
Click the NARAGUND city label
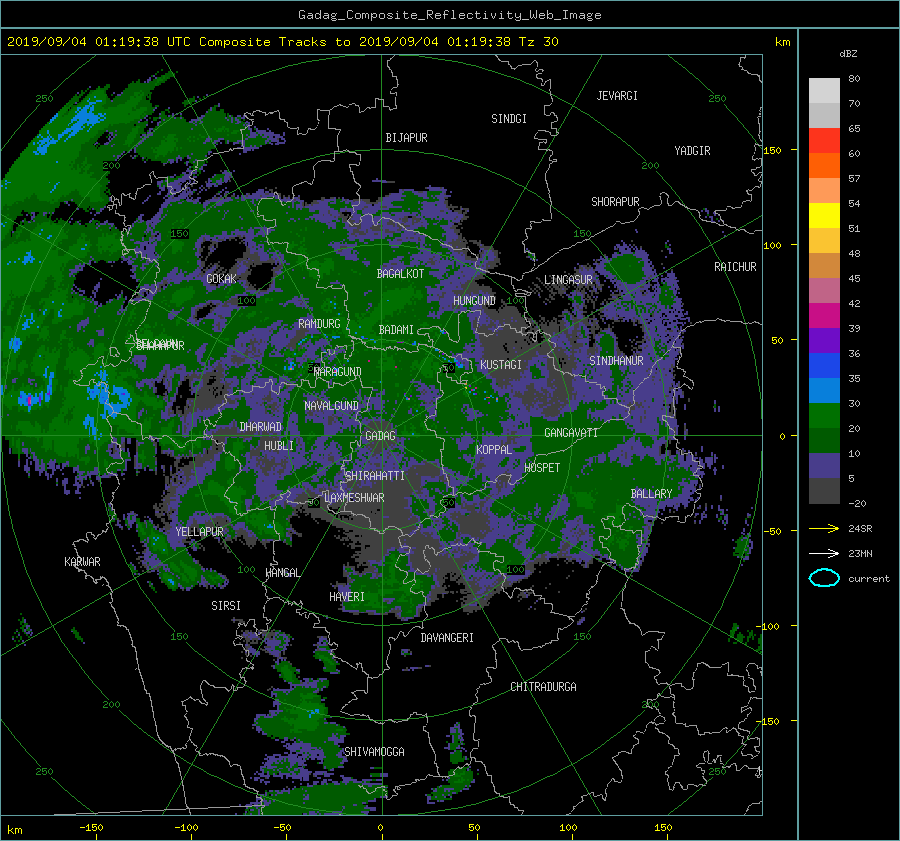(338, 372)
